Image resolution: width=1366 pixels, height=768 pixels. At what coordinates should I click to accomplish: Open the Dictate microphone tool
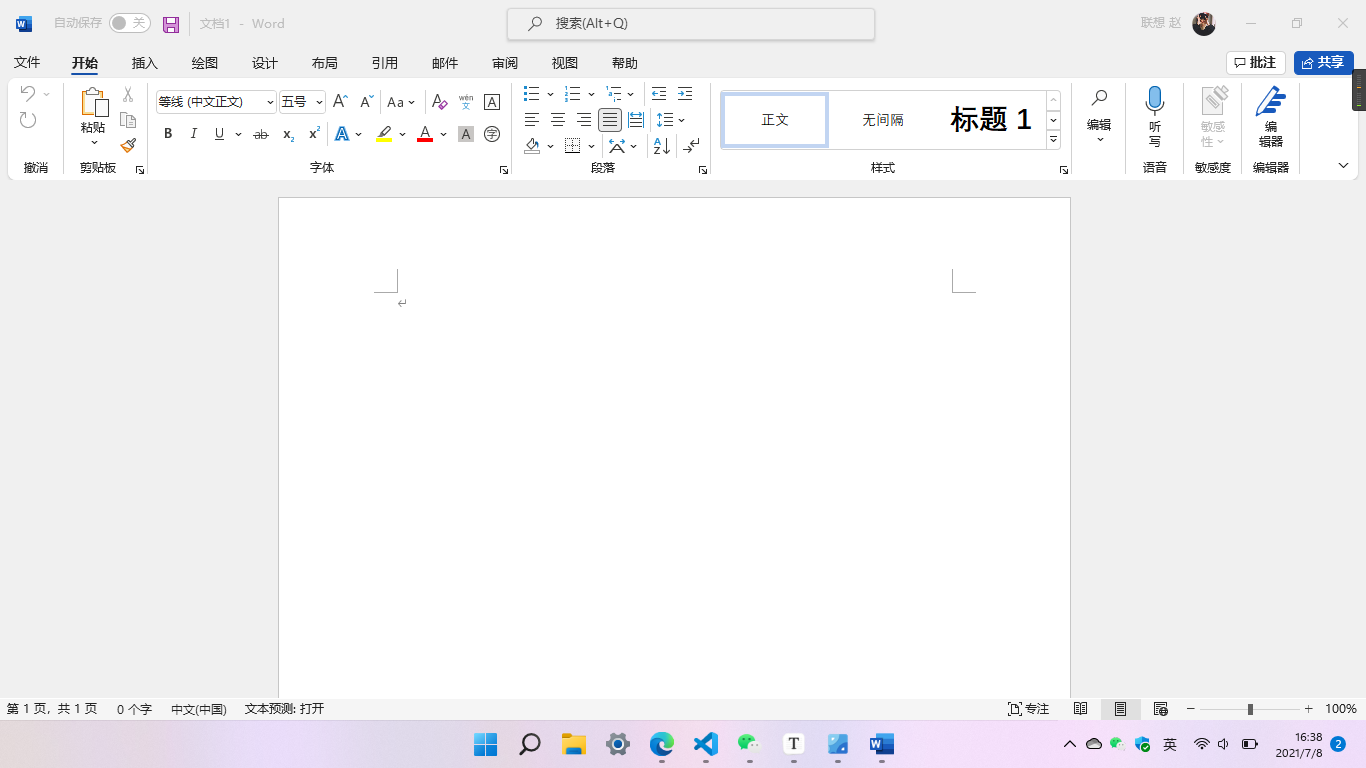(1155, 116)
